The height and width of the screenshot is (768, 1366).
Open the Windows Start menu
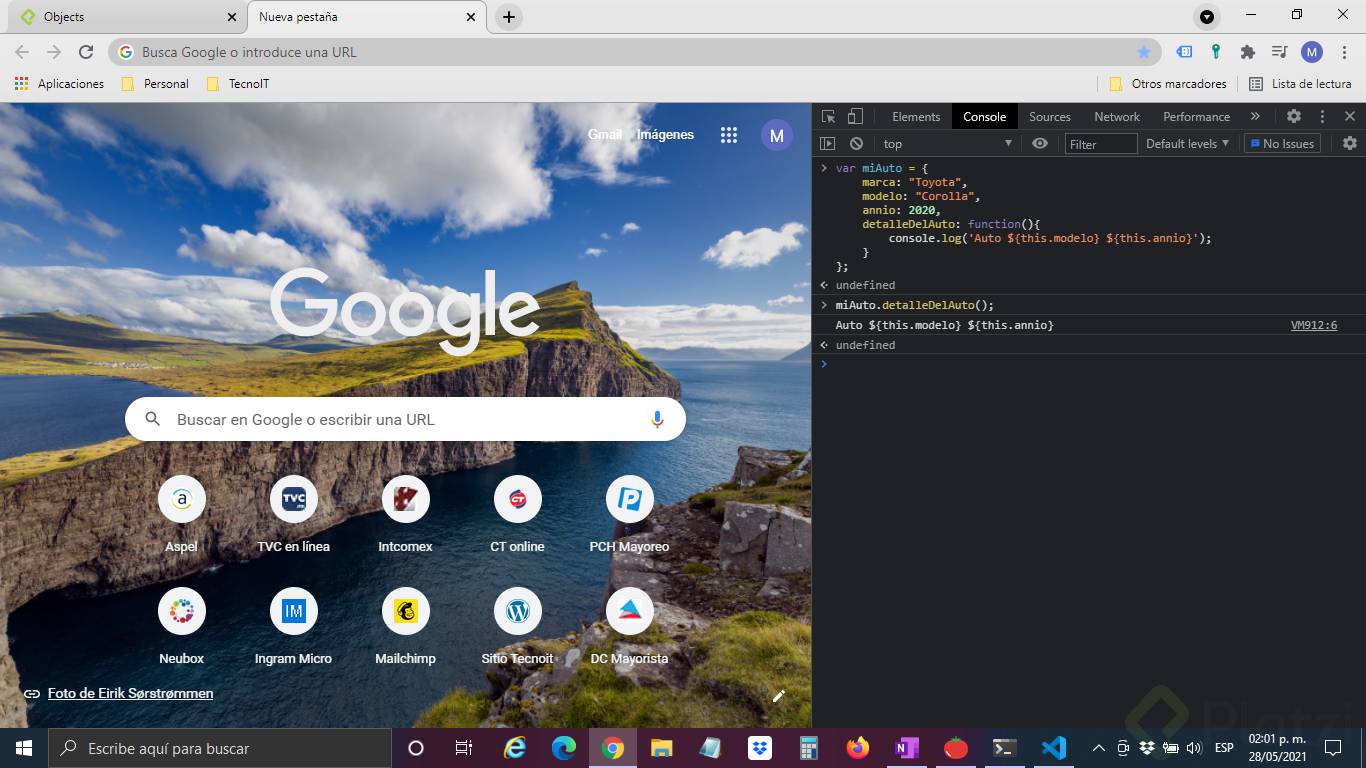click(24, 748)
